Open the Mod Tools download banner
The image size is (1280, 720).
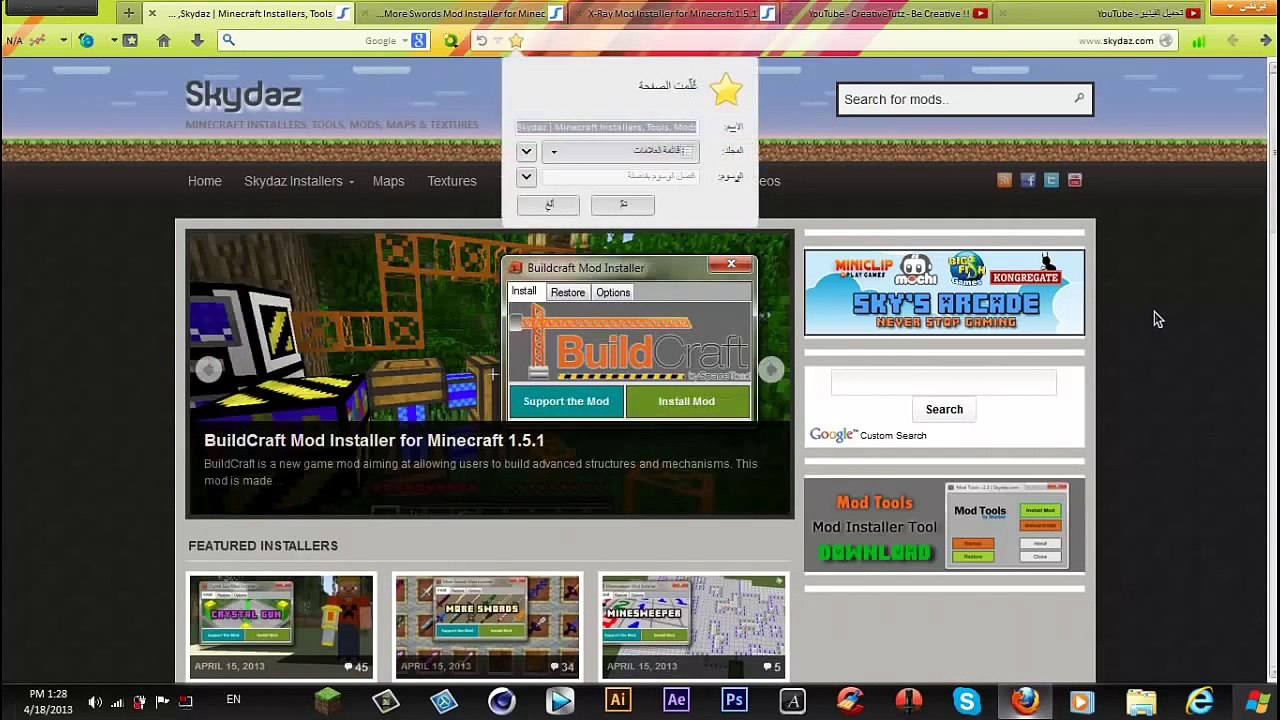(x=944, y=526)
